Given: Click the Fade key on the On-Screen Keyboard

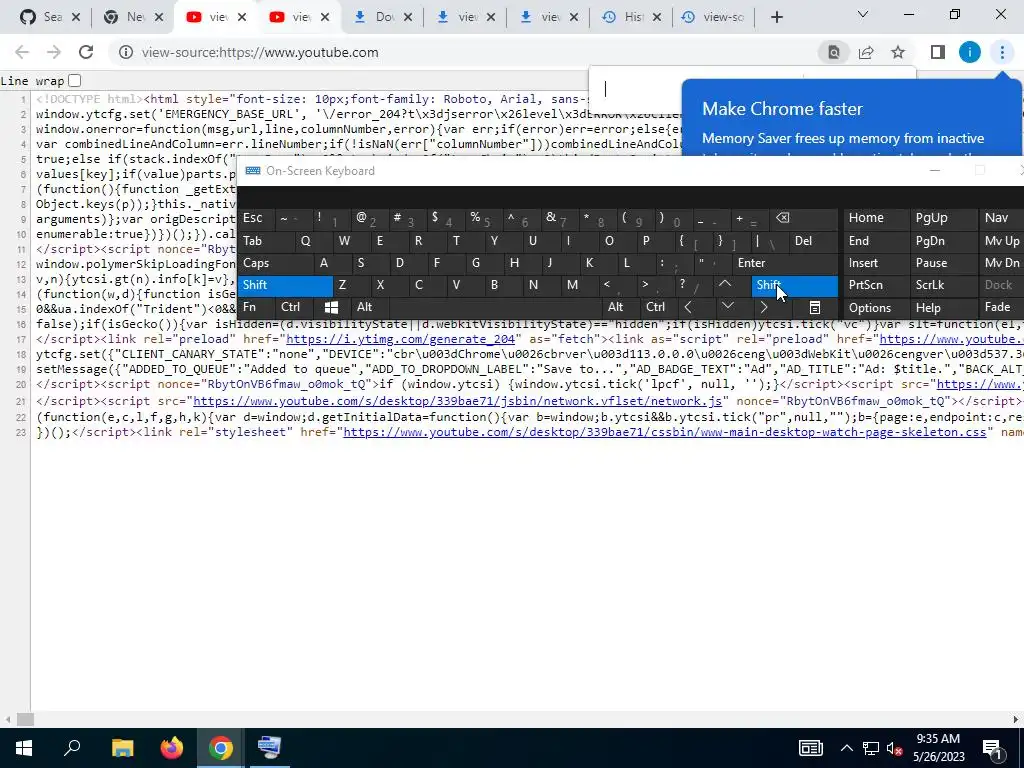Looking at the screenshot, I should [1001, 307].
